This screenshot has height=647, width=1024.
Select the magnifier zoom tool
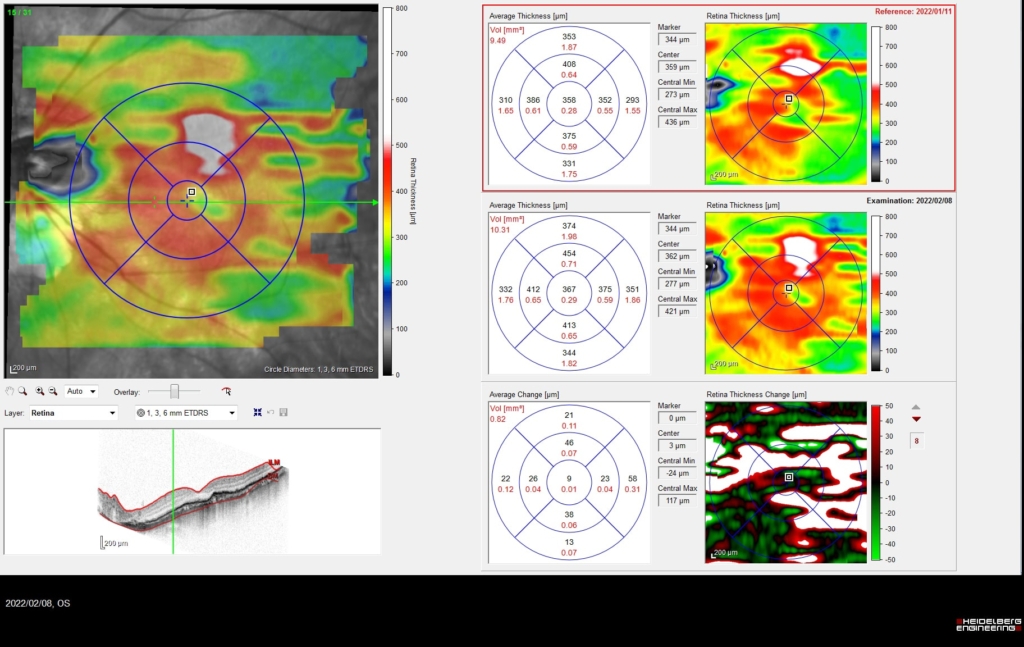tap(23, 392)
